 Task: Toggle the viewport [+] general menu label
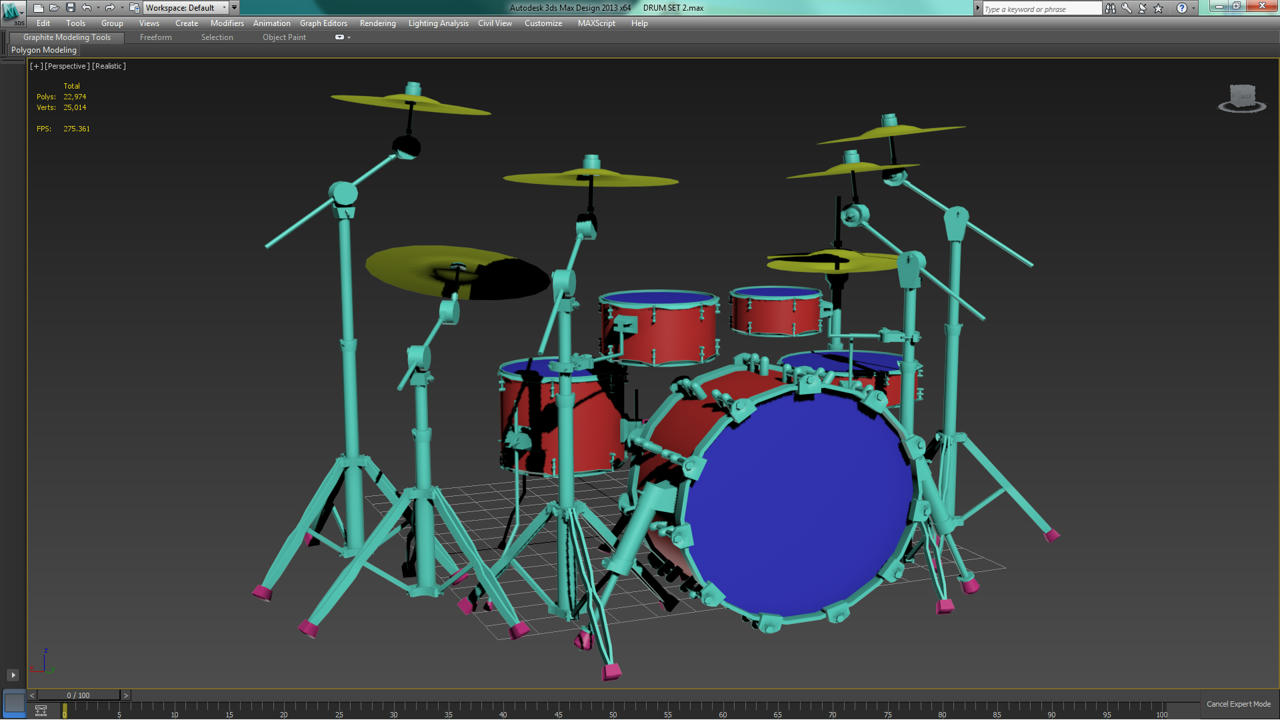pyautogui.click(x=36, y=66)
